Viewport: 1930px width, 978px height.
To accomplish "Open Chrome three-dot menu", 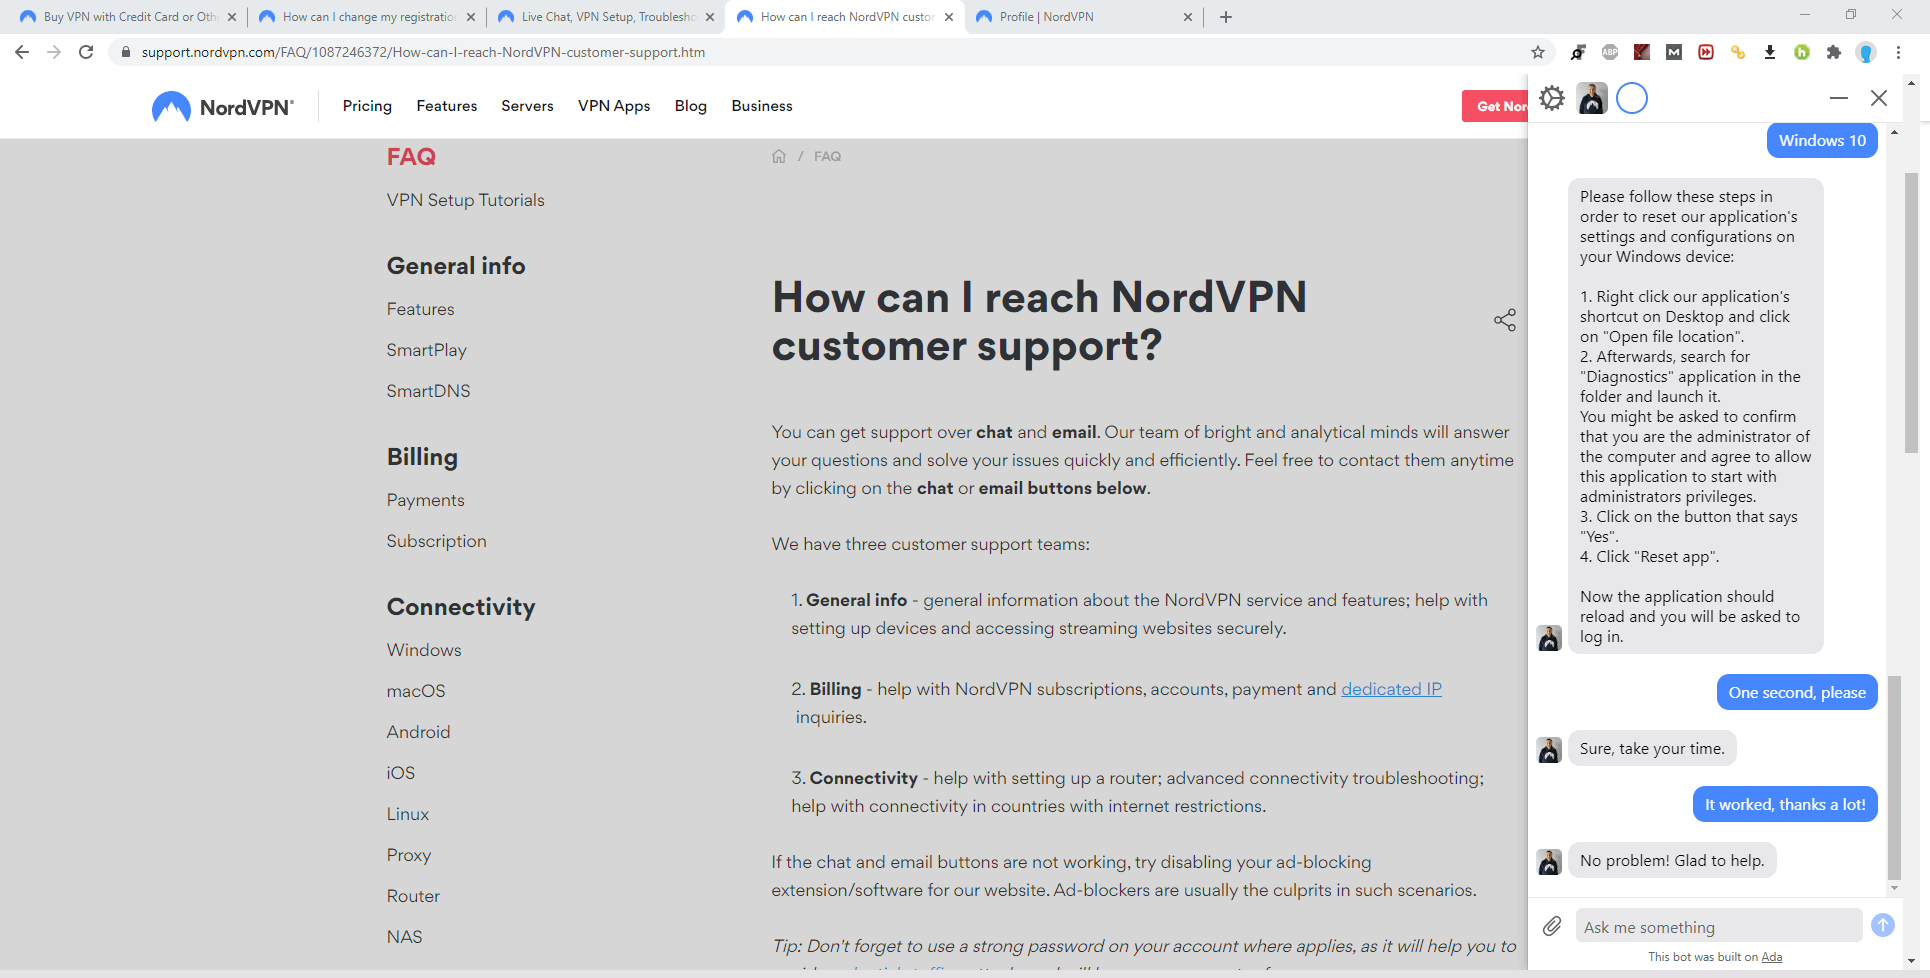I will coord(1898,52).
